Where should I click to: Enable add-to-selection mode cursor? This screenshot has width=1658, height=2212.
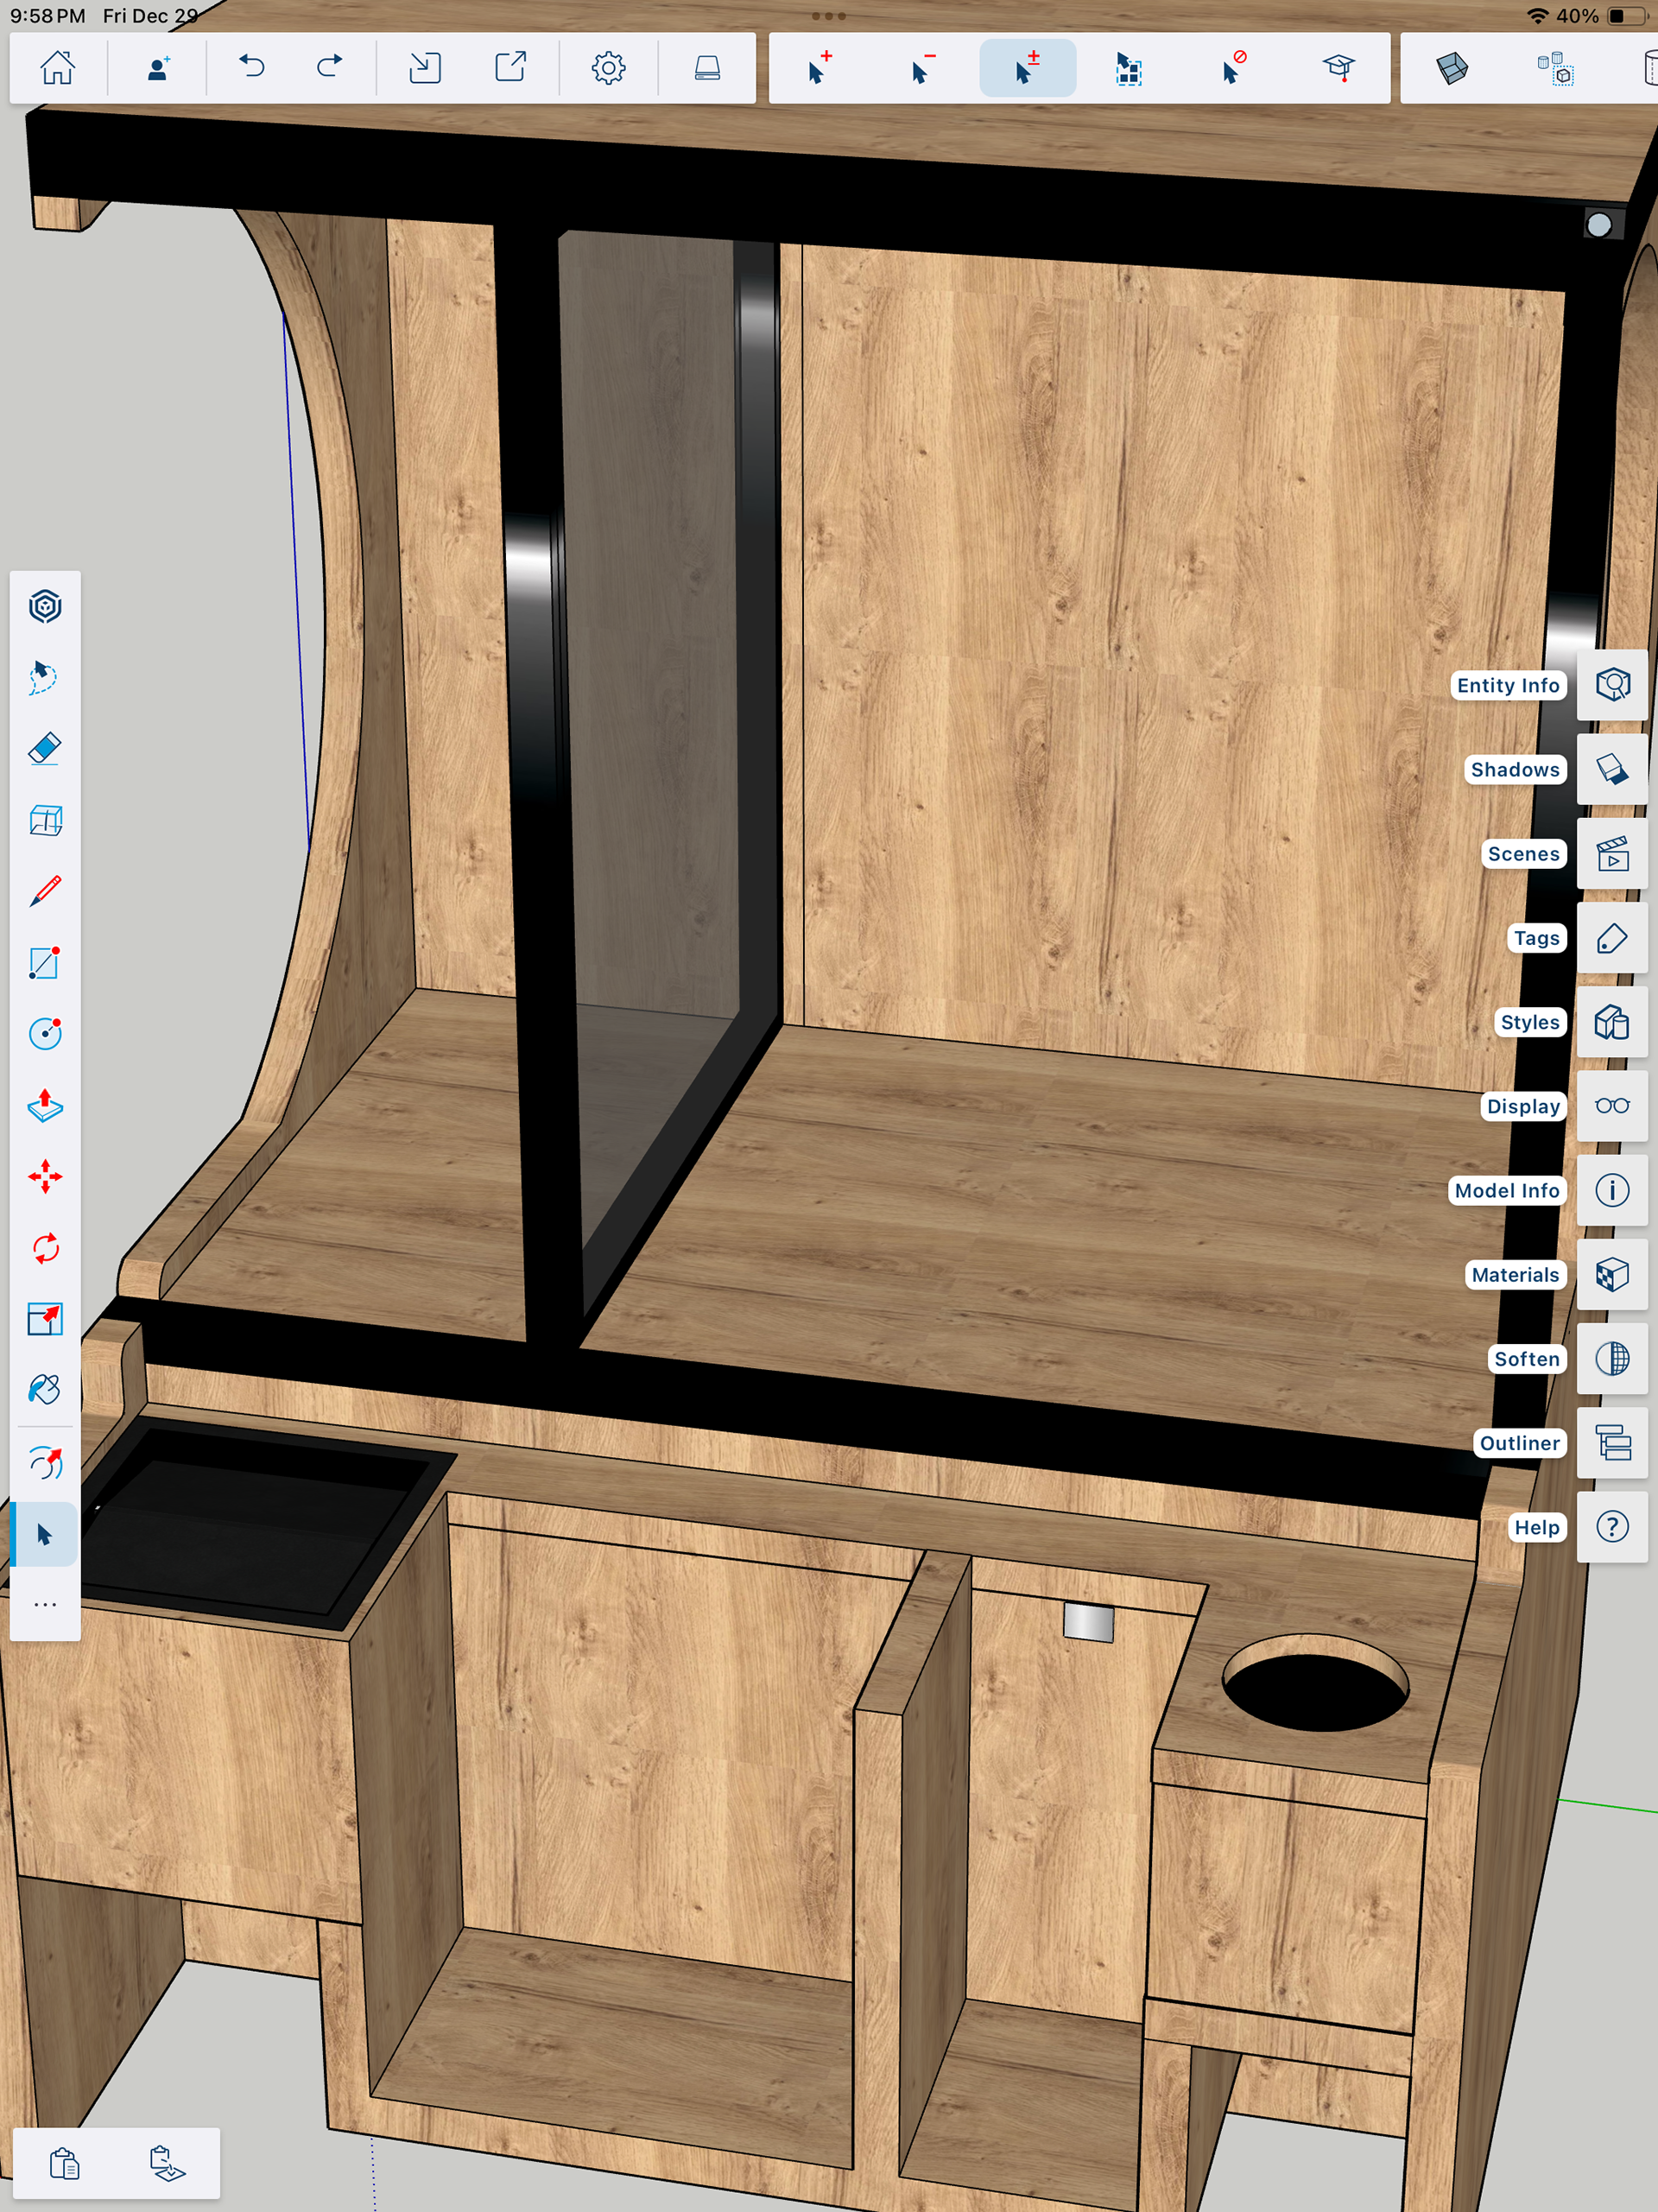819,68
